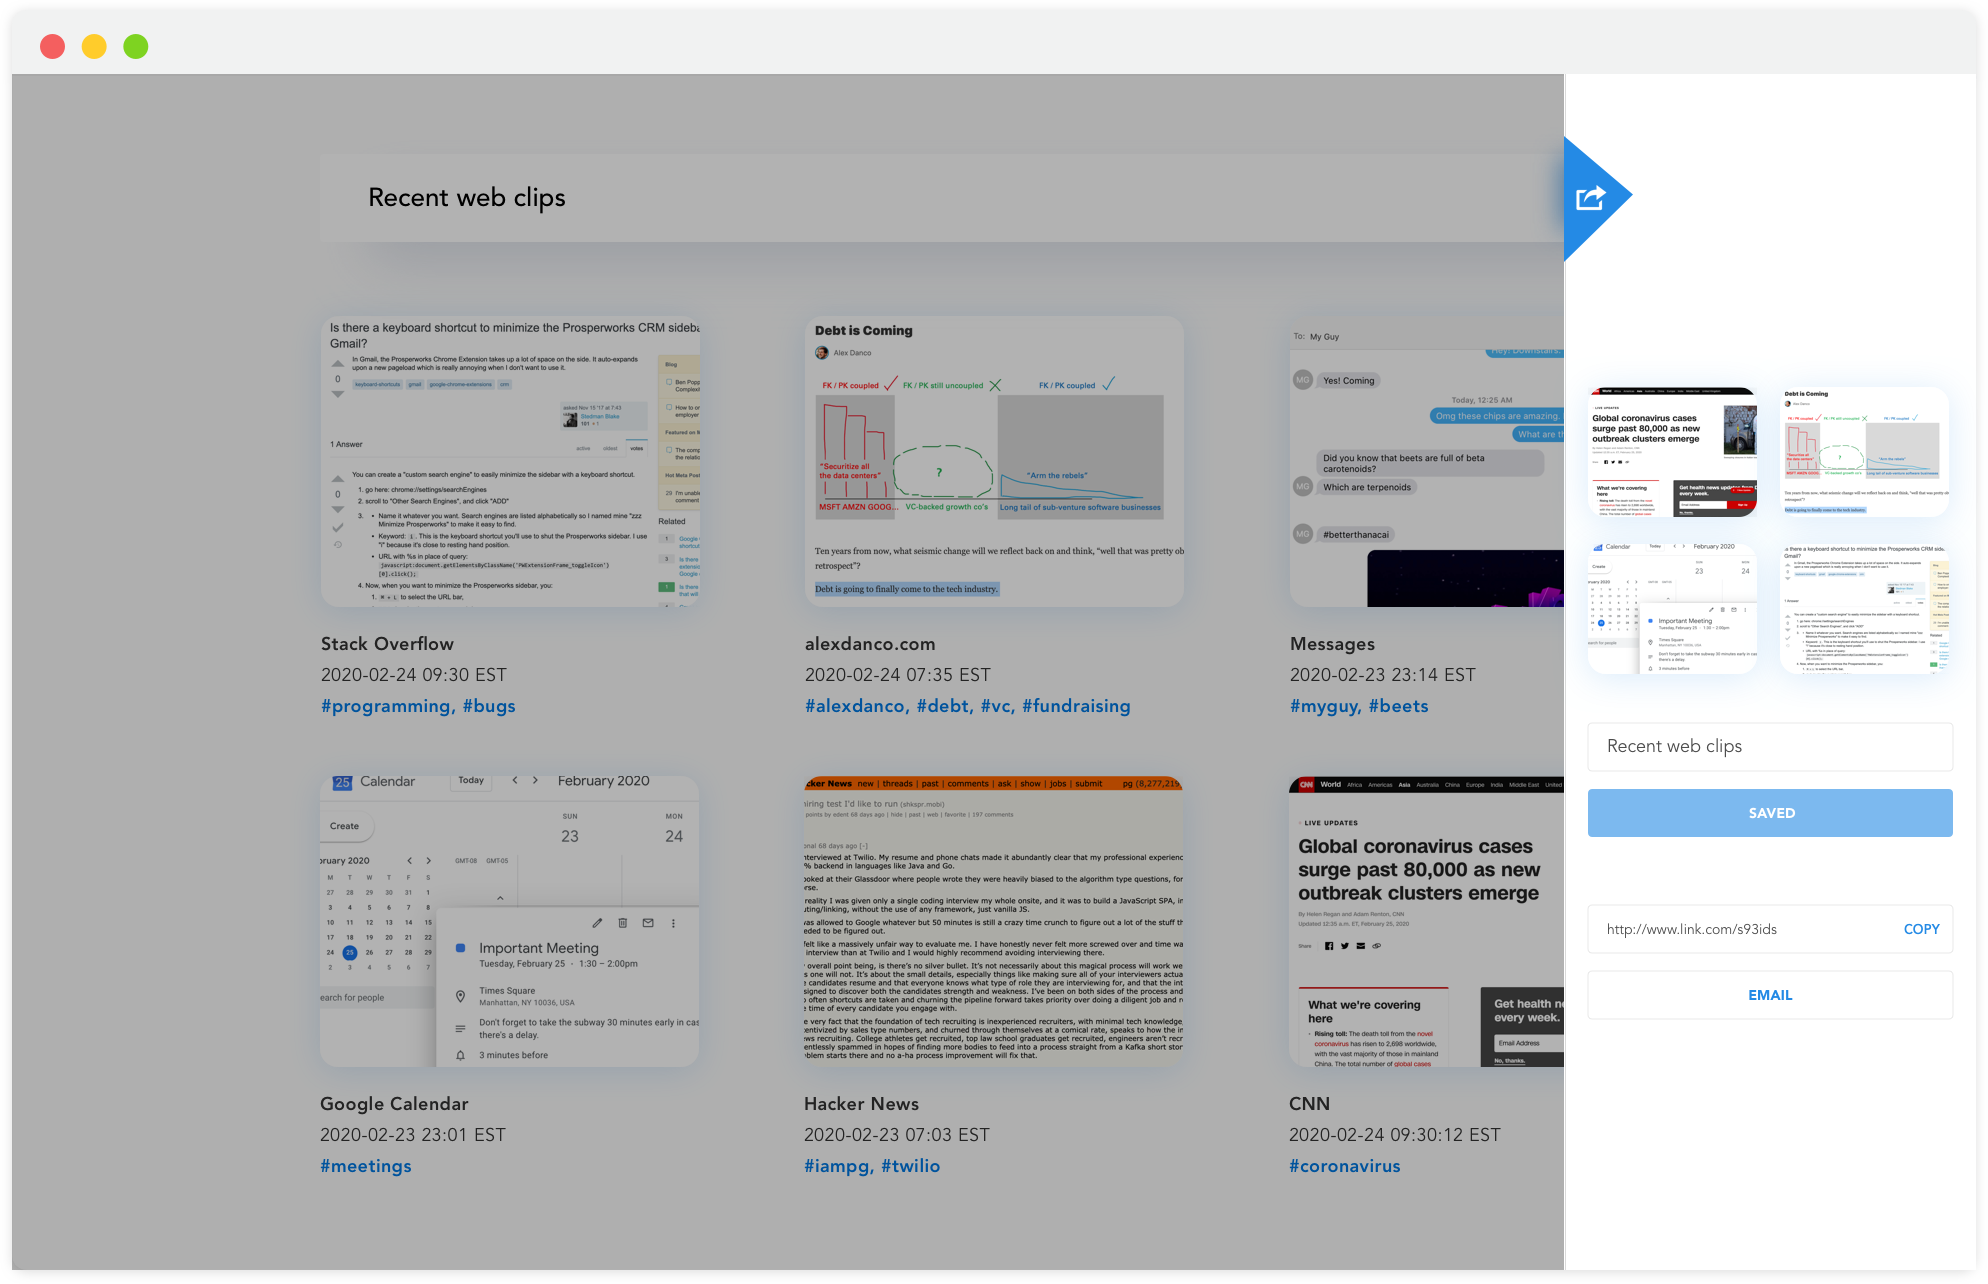The width and height of the screenshot is (1988, 1284).
Task: Click the yellow minimize window button
Action: tap(94, 46)
